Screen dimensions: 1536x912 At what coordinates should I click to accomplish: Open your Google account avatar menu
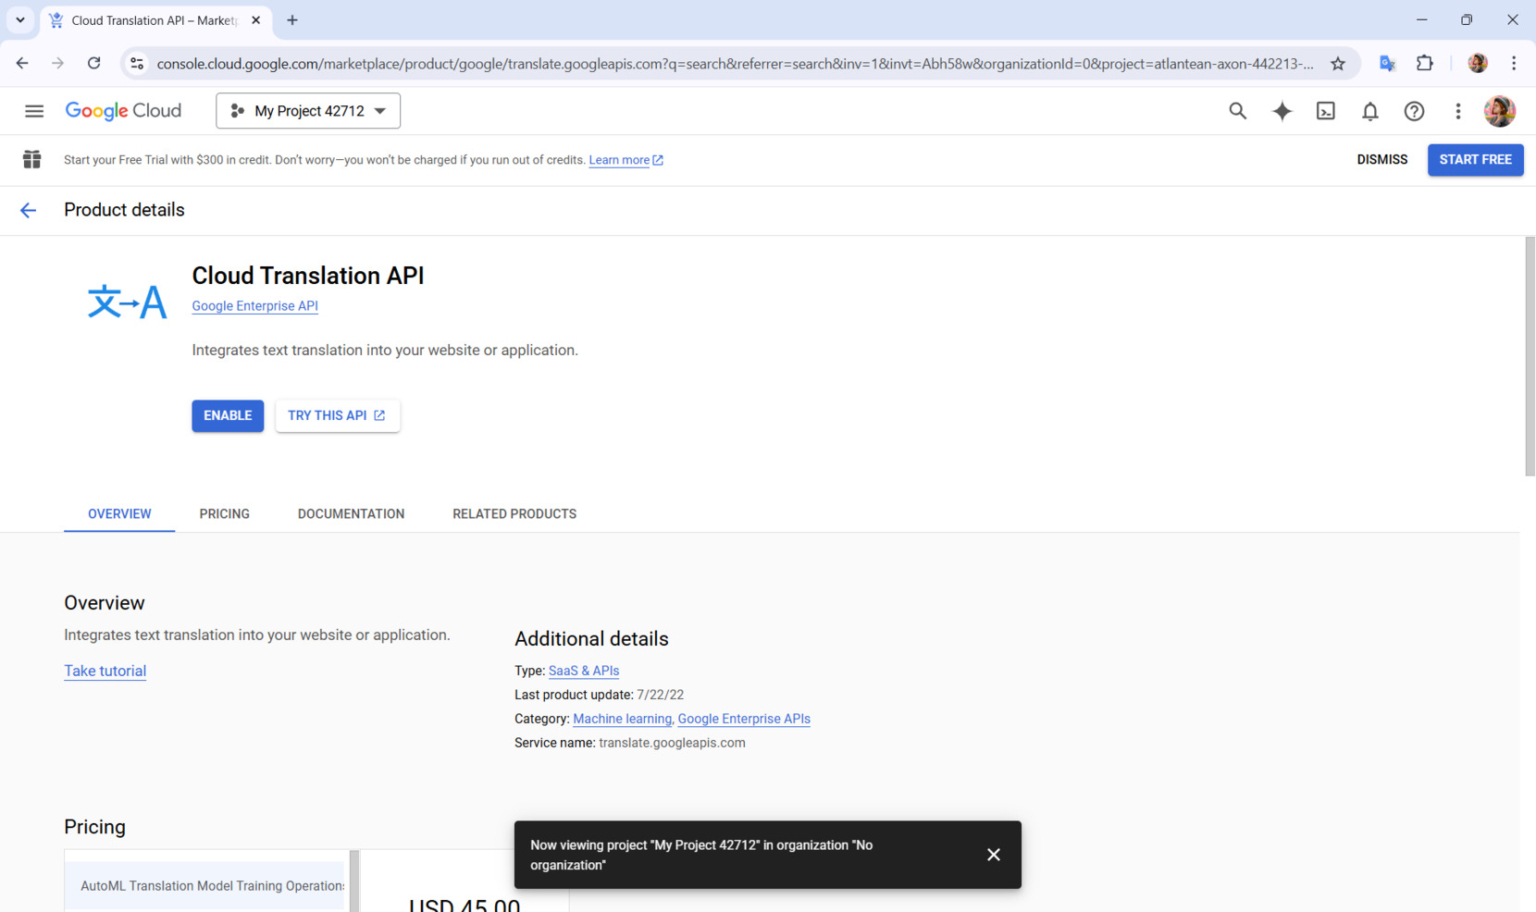(1499, 111)
